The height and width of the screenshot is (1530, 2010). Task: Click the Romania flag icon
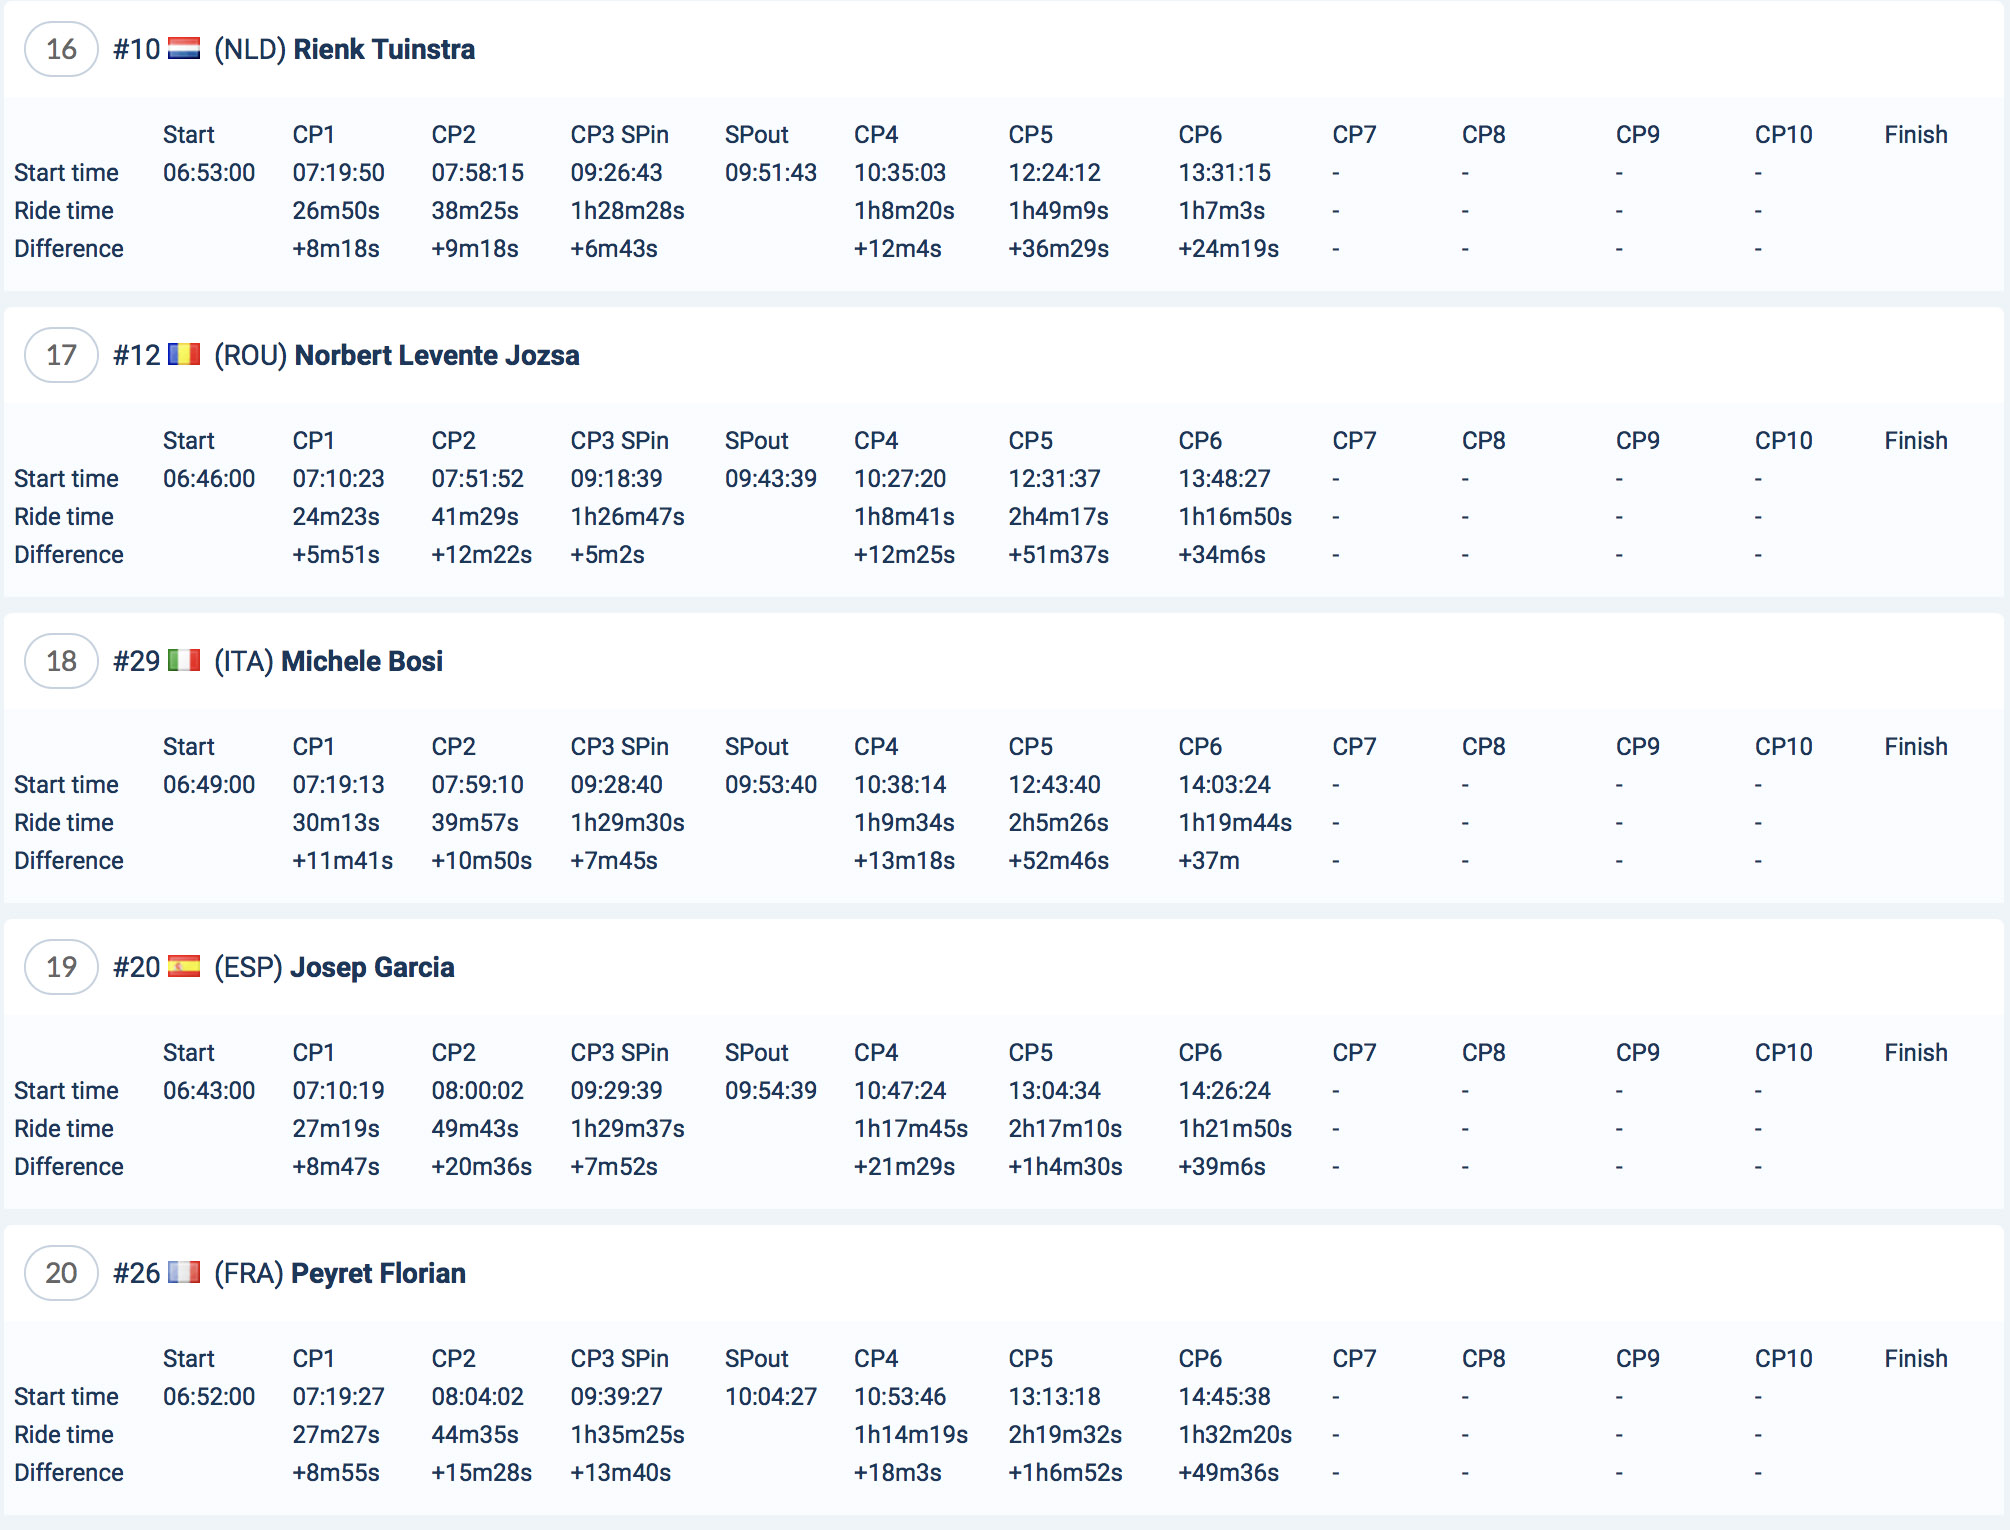point(183,355)
